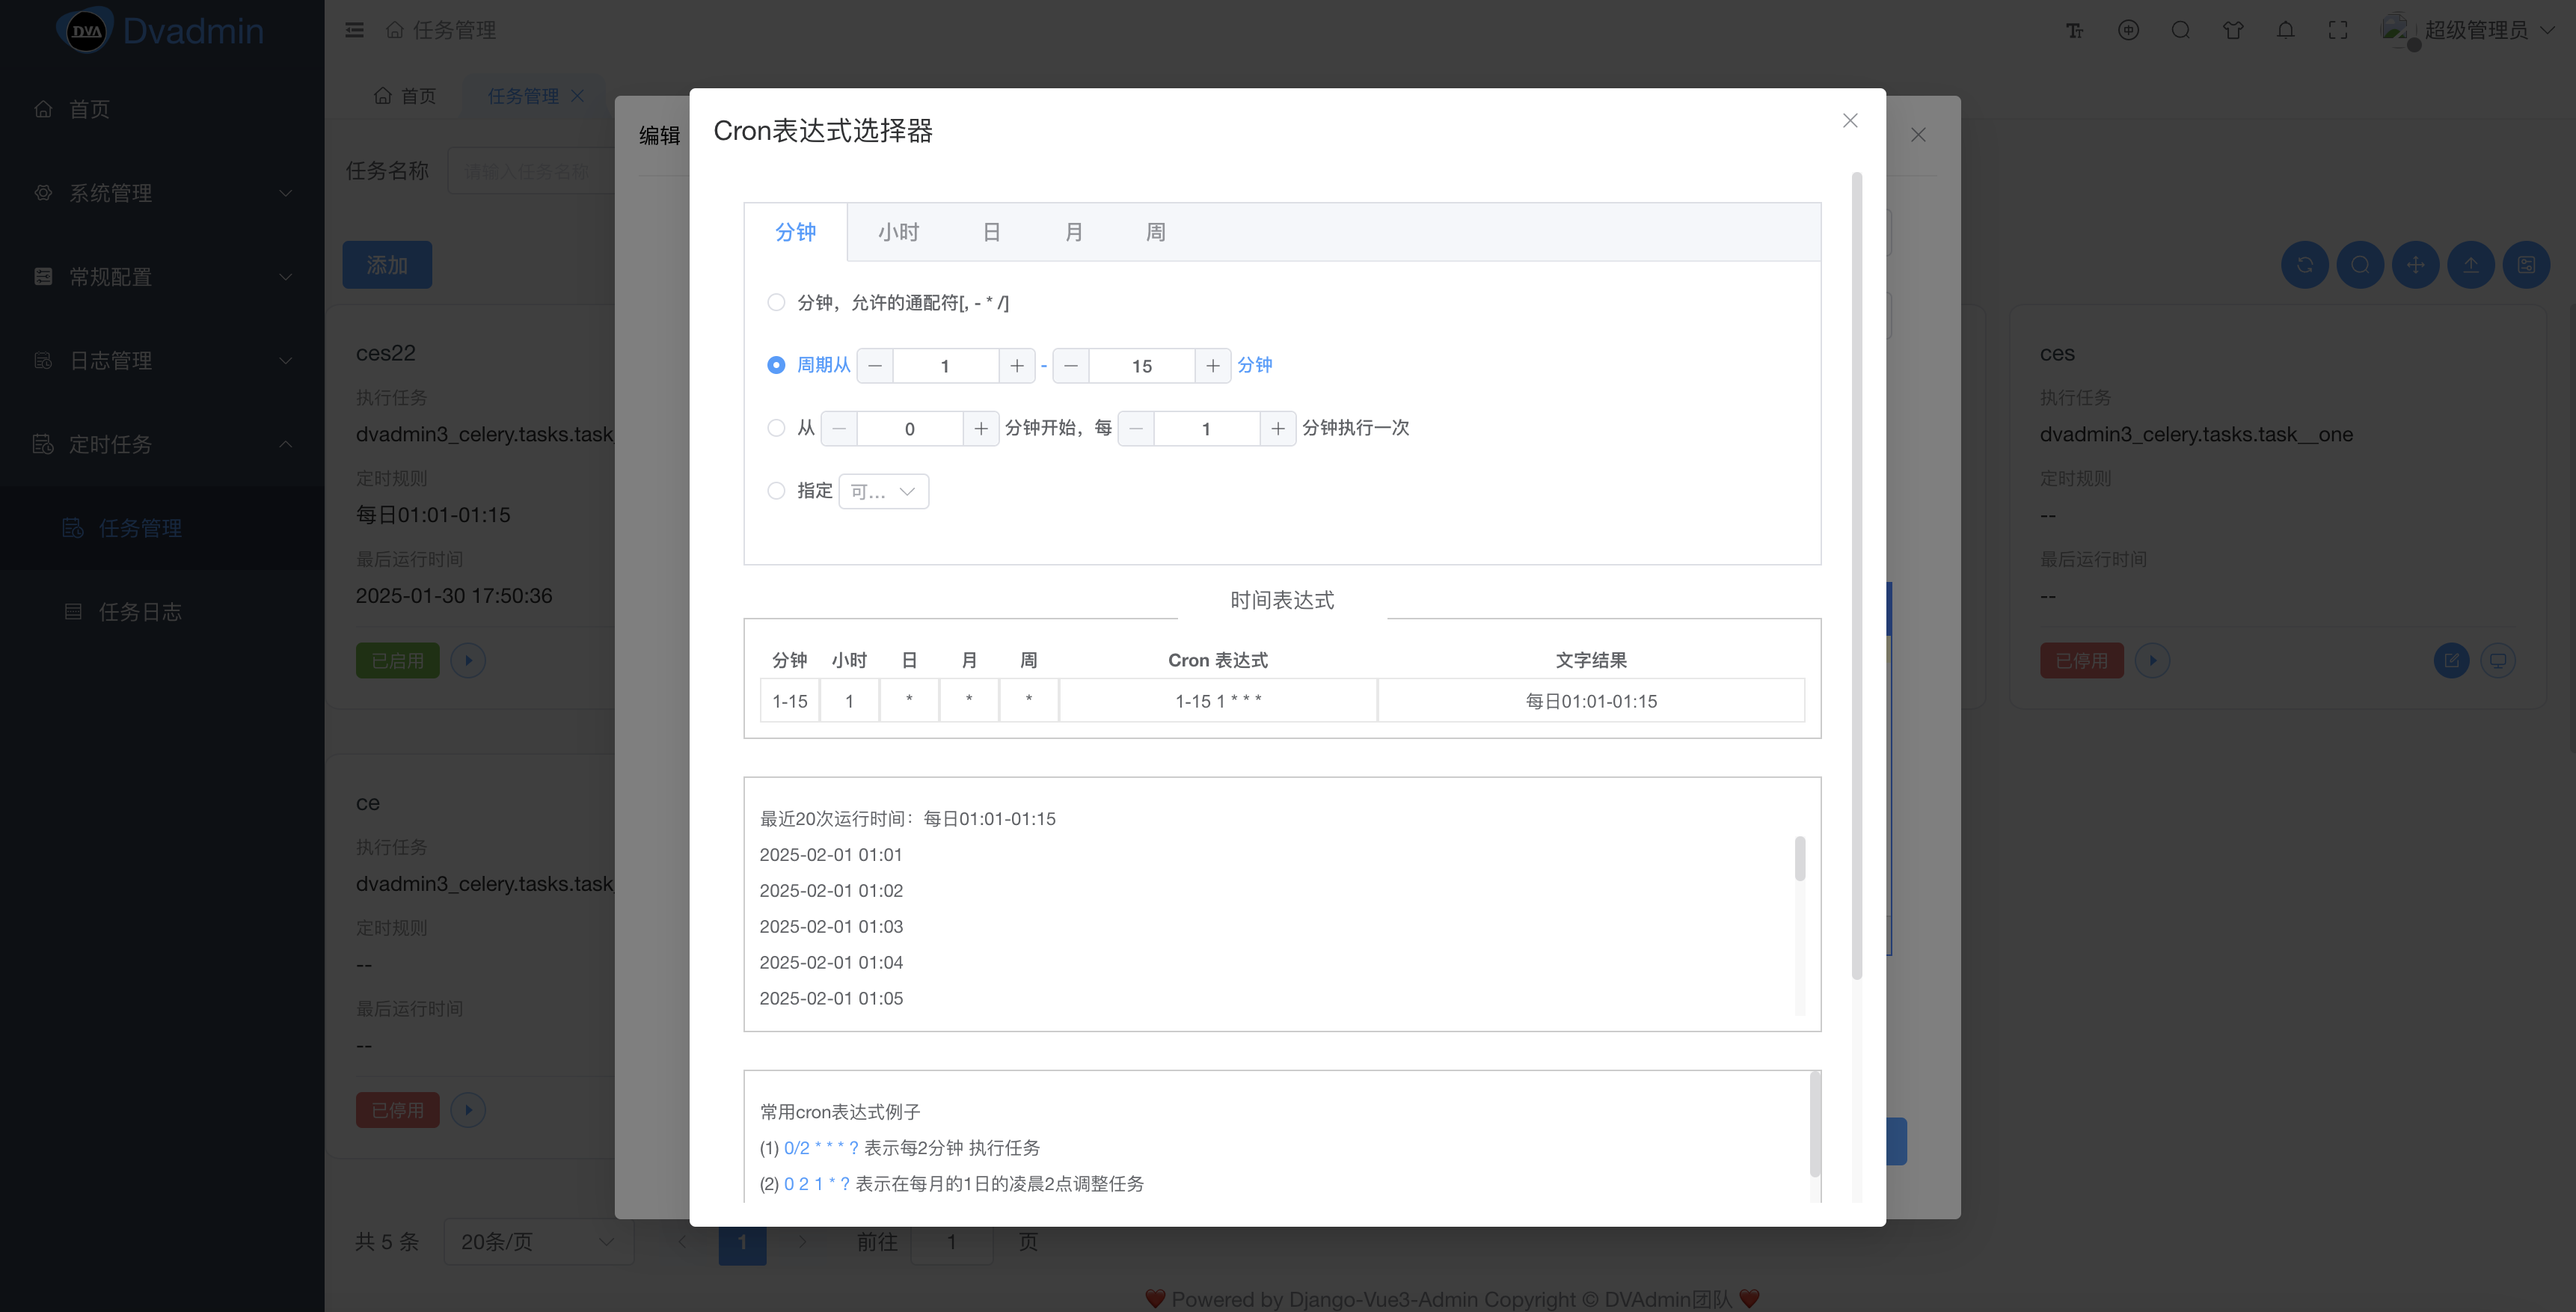Select the wildcard minutes radio option
This screenshot has width=2576, height=1312.
pyautogui.click(x=776, y=303)
